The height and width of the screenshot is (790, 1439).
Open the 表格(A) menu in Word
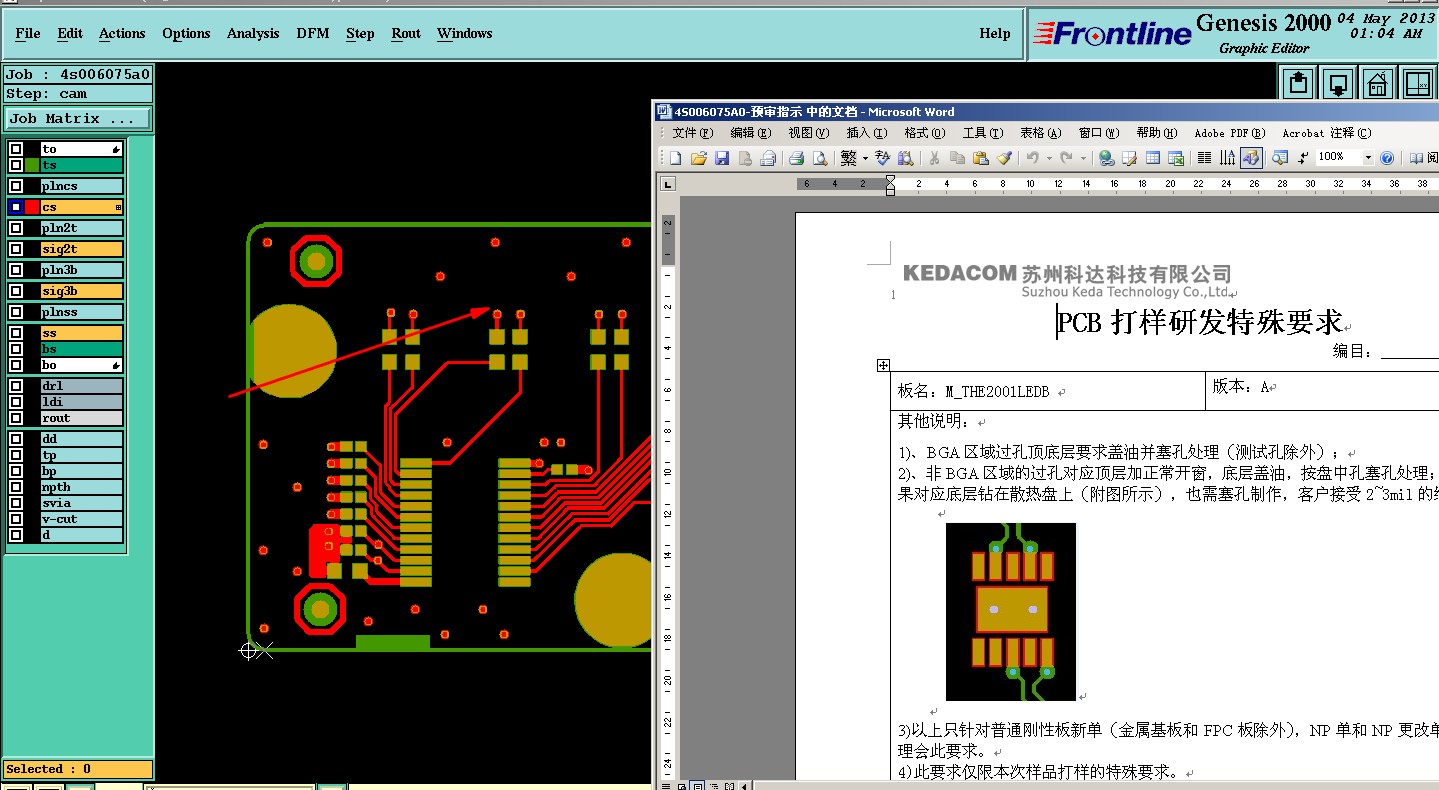[1040, 133]
